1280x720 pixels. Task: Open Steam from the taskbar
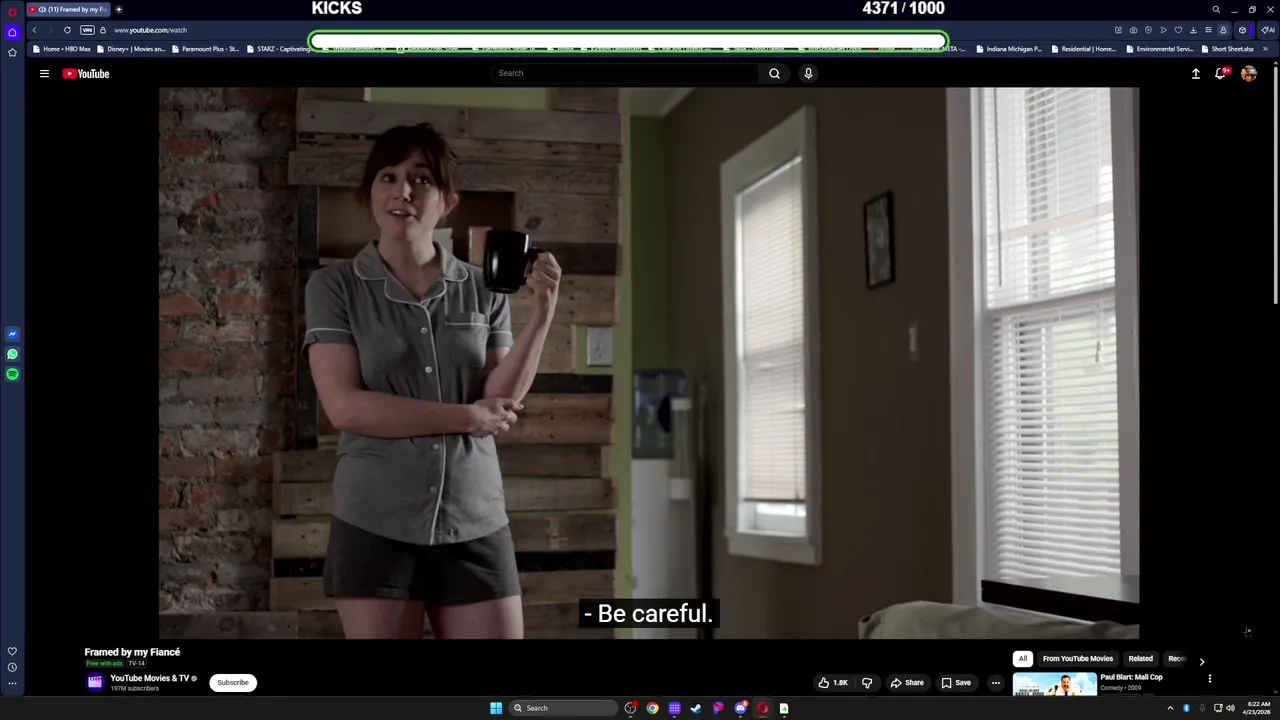(696, 708)
